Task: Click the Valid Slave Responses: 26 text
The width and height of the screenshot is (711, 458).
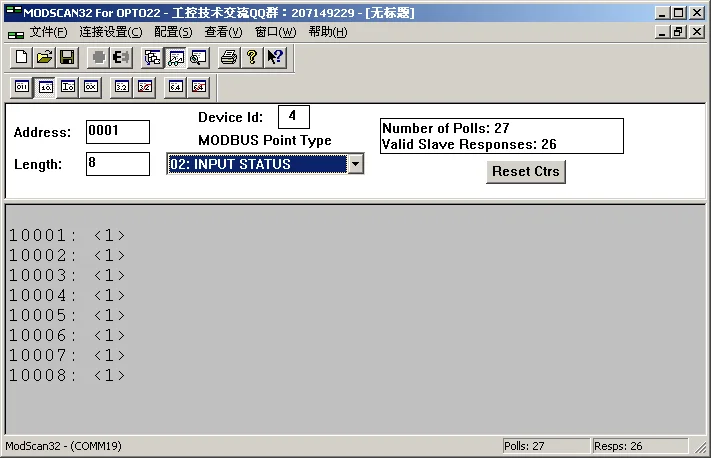Action: 469,144
